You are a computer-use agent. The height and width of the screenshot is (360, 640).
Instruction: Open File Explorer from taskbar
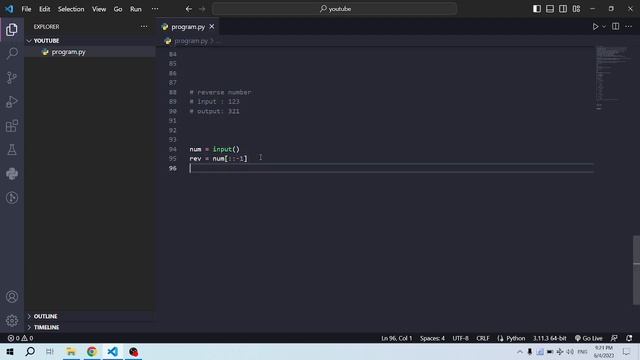point(71,351)
